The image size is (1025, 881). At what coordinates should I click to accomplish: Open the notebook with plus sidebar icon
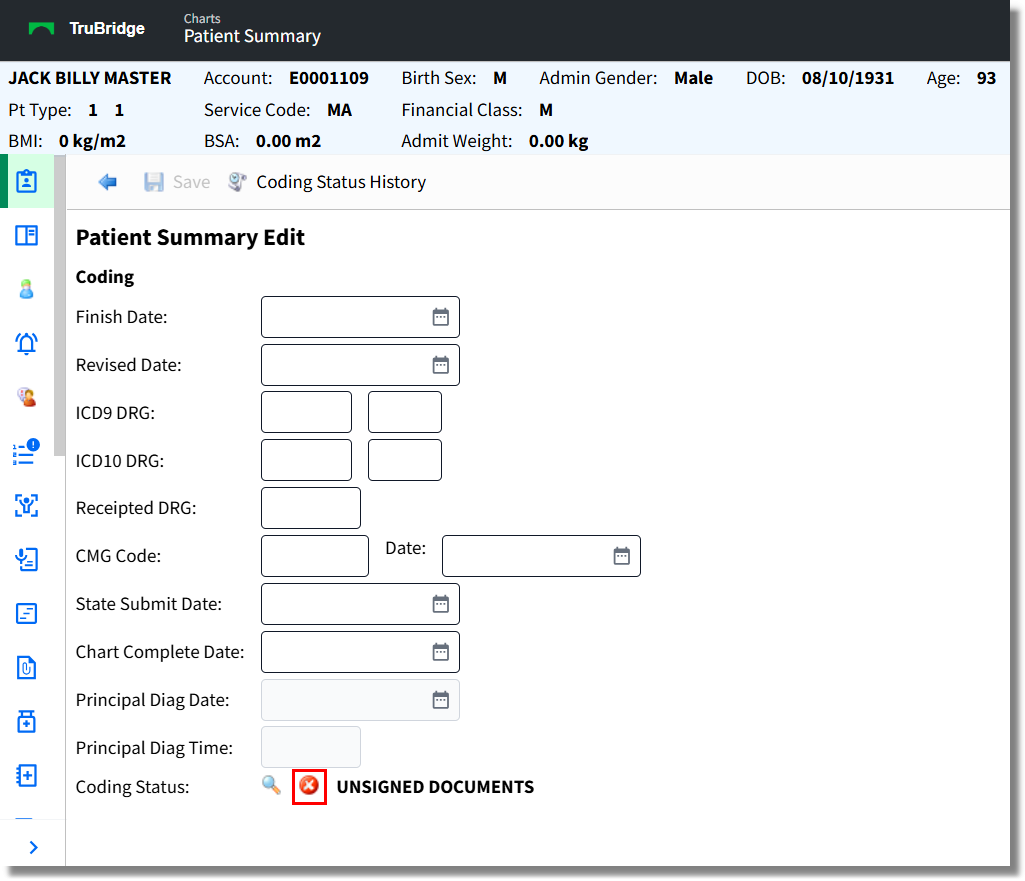[x=27, y=776]
